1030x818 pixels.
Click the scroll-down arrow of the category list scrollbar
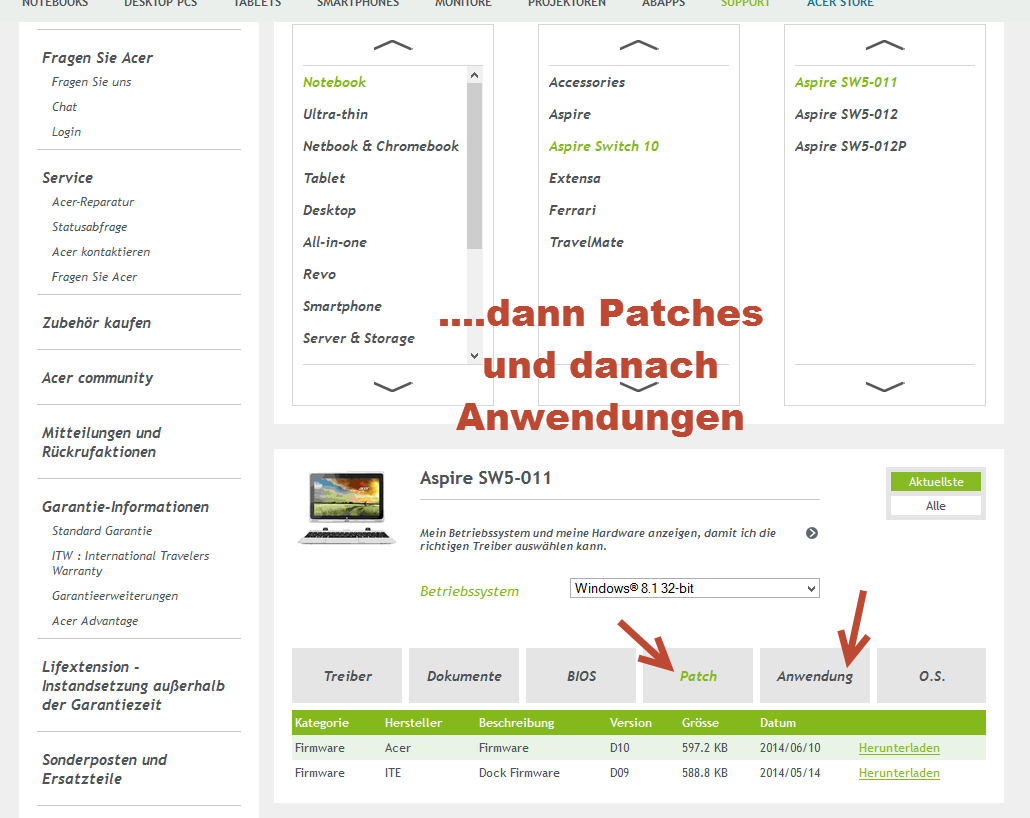(x=474, y=355)
